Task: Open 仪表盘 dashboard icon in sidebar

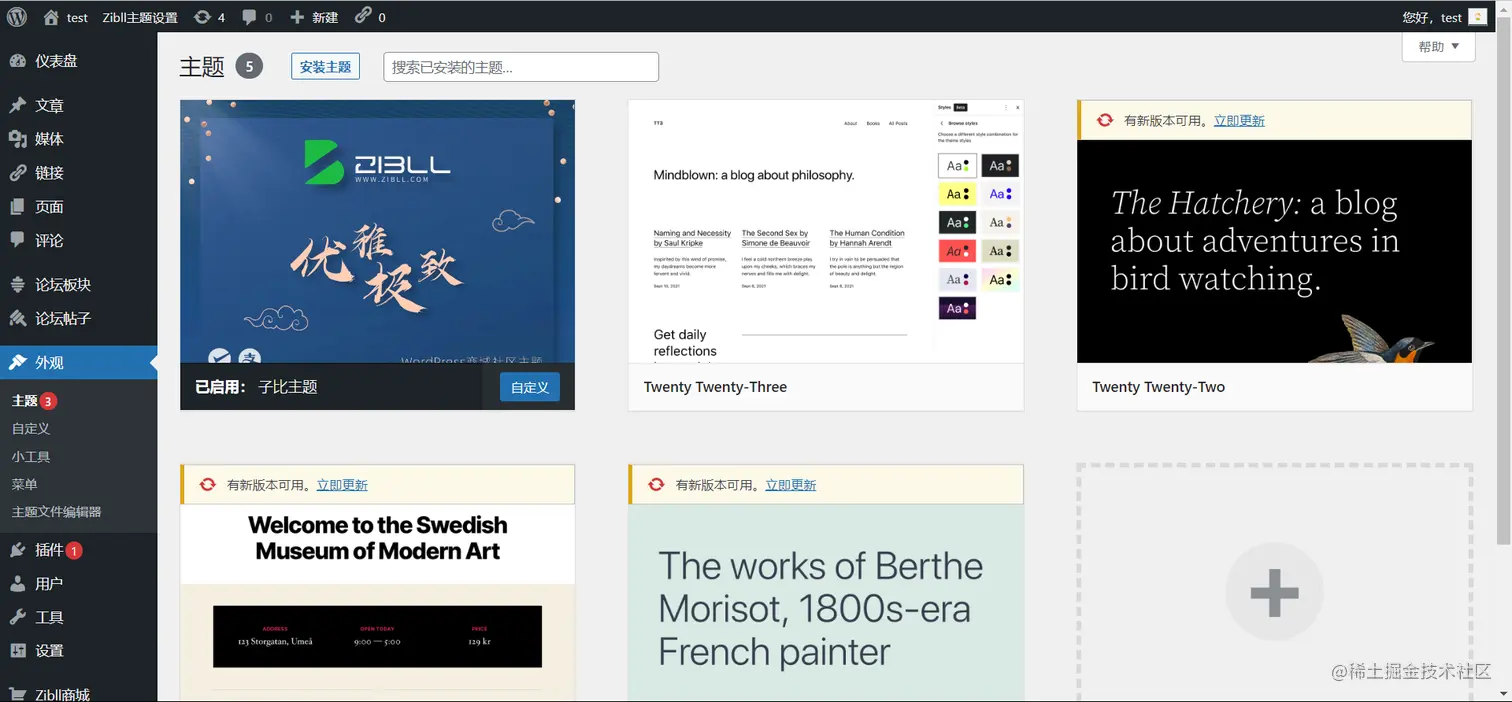Action: [x=18, y=61]
